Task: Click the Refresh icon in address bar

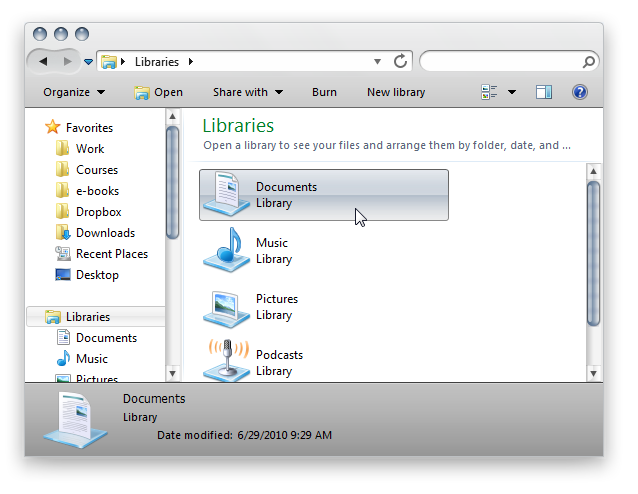Action: coord(401,61)
